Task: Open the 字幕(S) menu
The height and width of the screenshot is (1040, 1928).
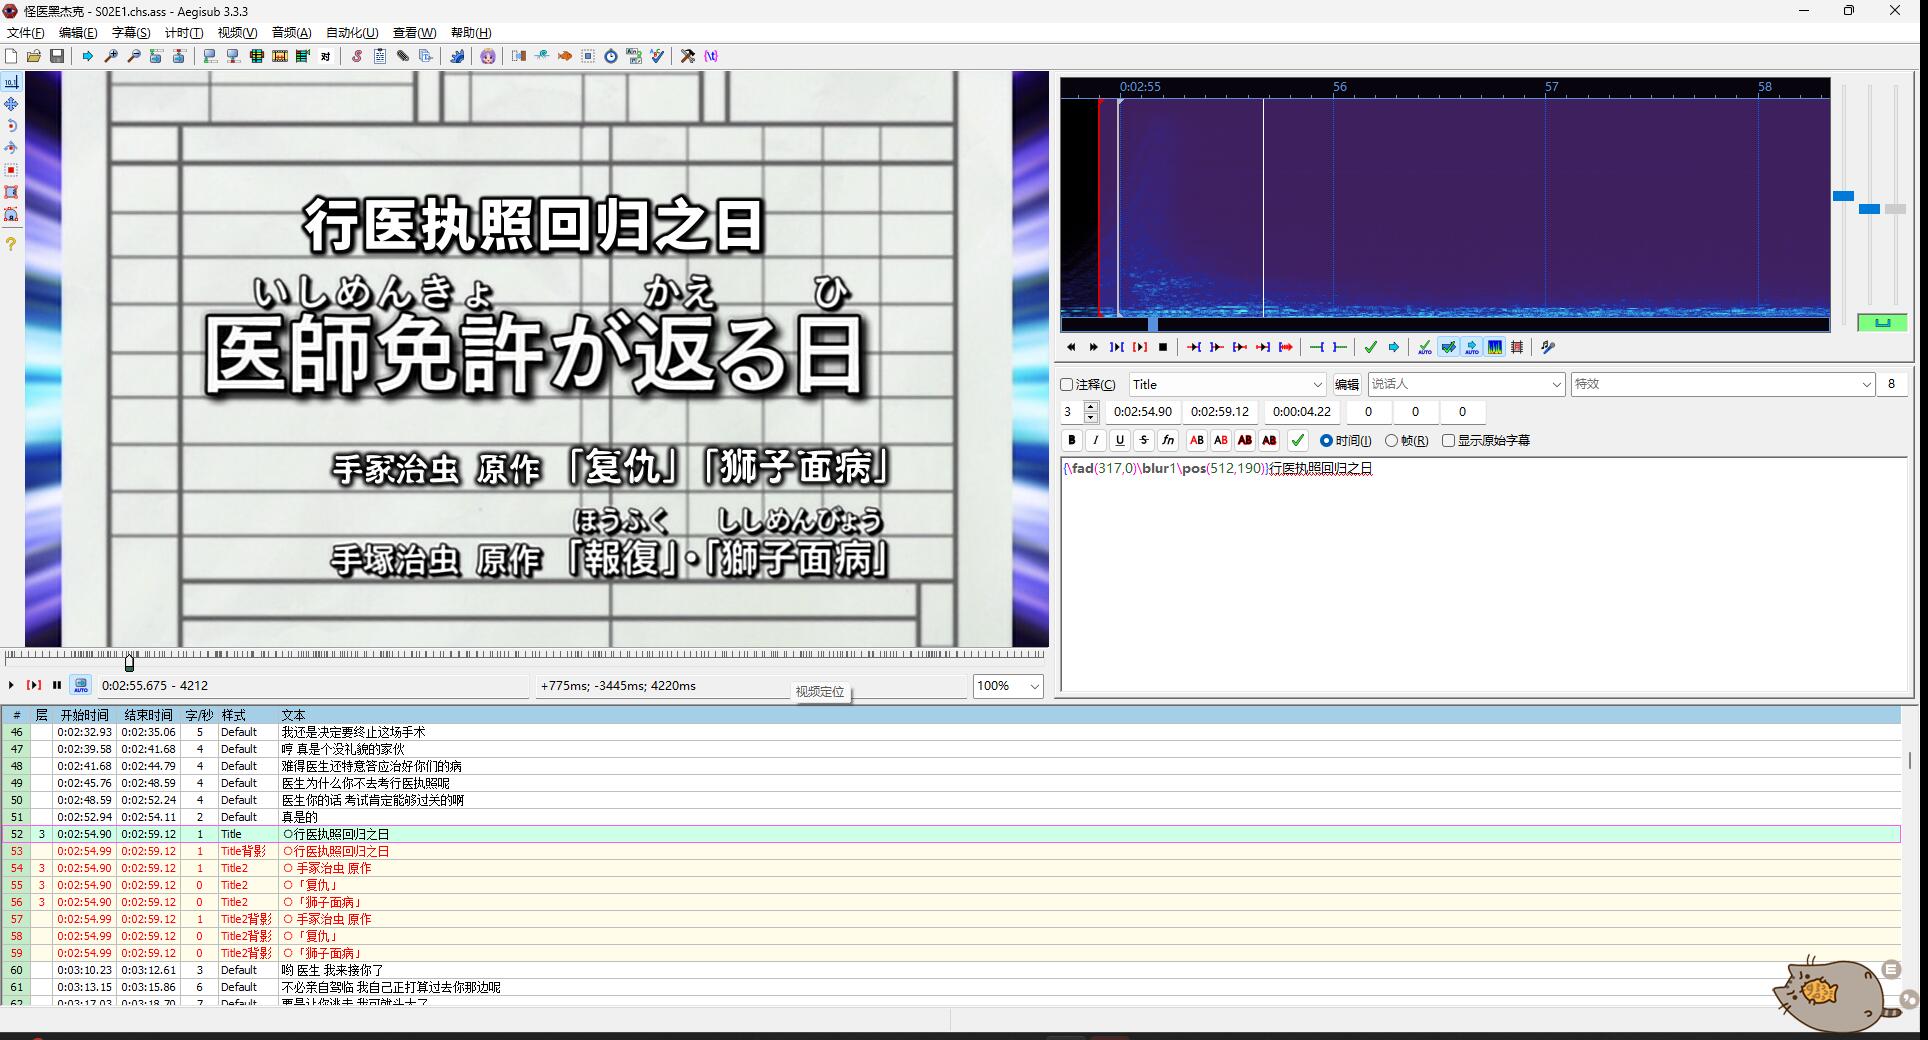Action: (131, 32)
